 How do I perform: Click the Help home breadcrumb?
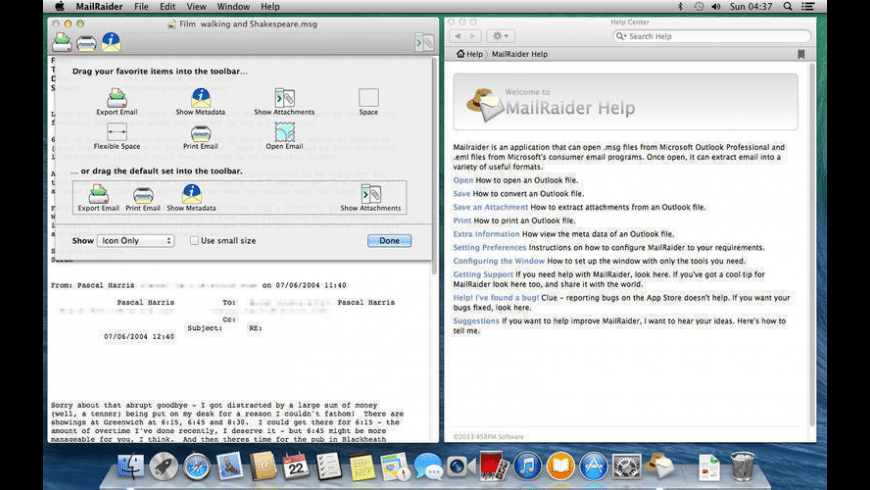pos(469,54)
